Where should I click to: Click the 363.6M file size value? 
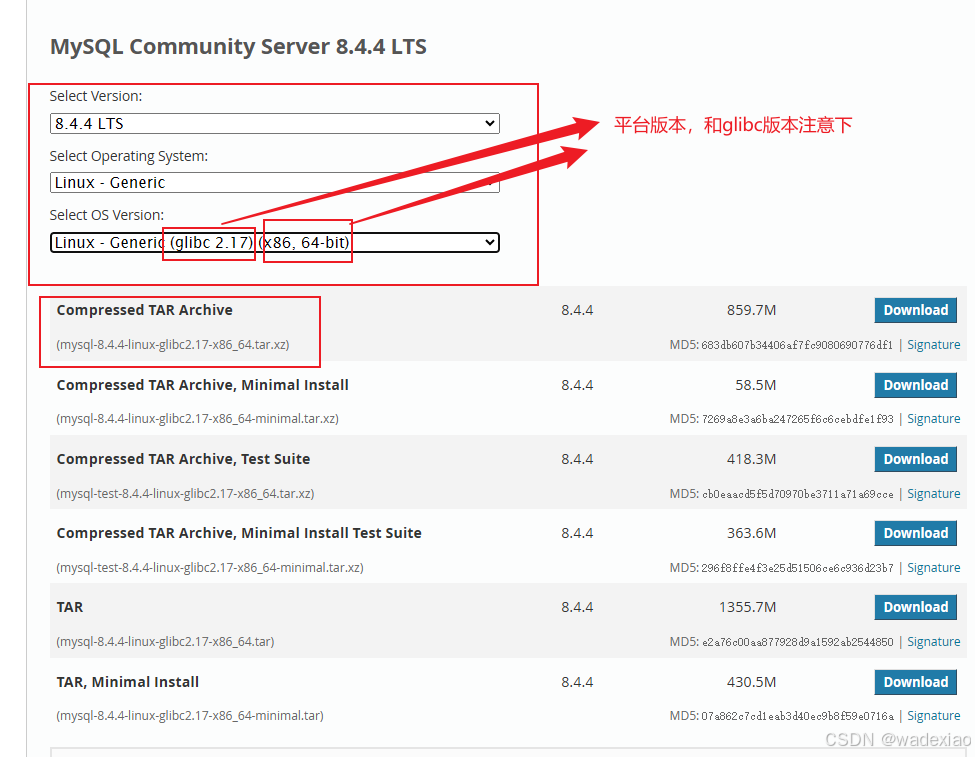751,533
